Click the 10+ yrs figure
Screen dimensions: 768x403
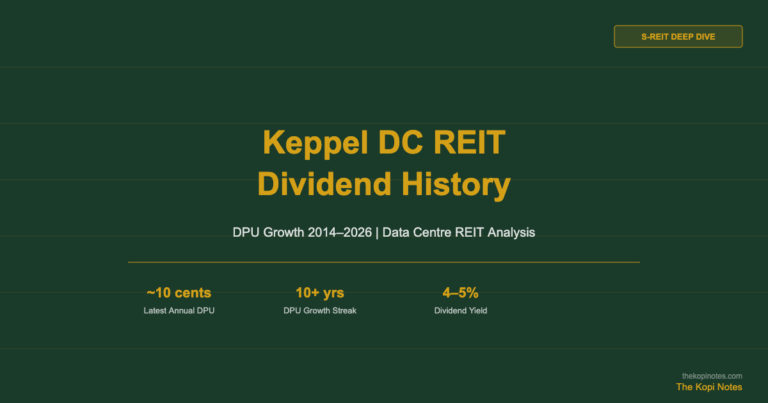click(320, 293)
